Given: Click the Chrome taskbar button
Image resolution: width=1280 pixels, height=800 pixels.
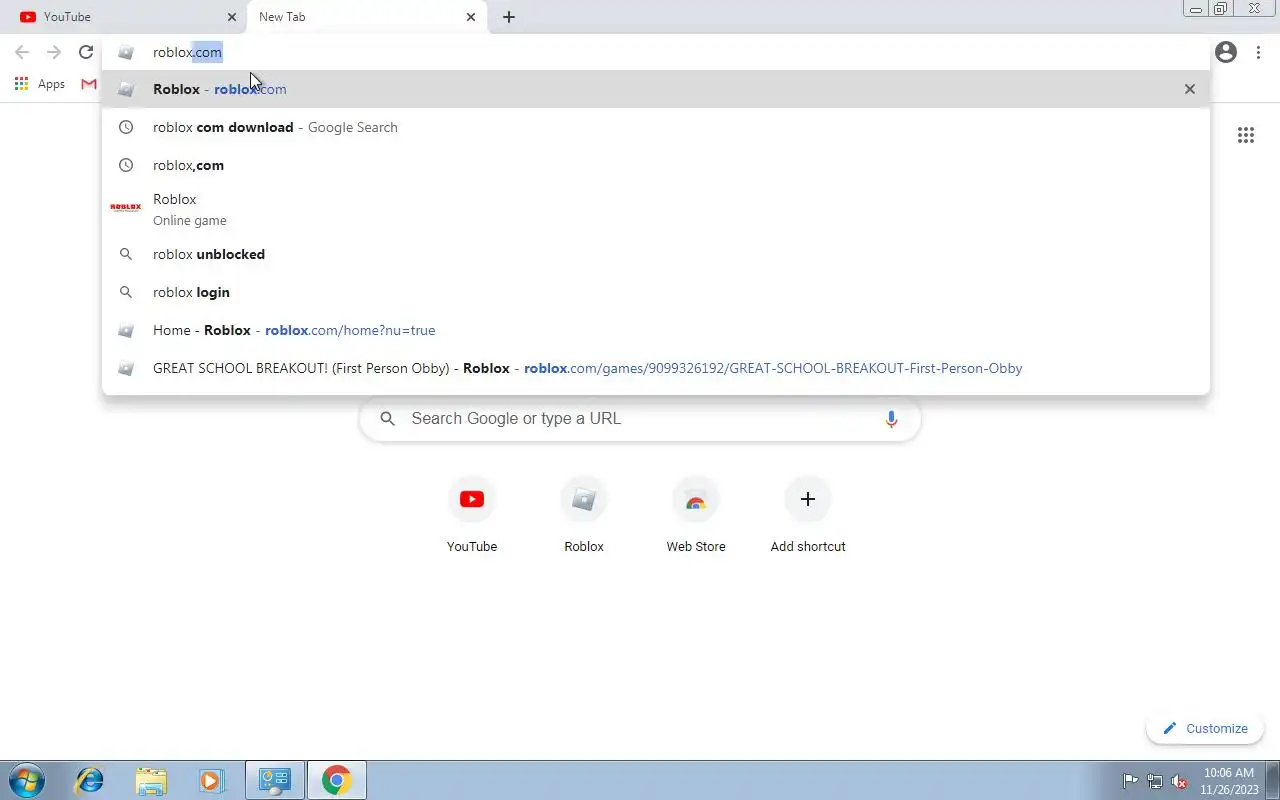Looking at the screenshot, I should pos(337,780).
